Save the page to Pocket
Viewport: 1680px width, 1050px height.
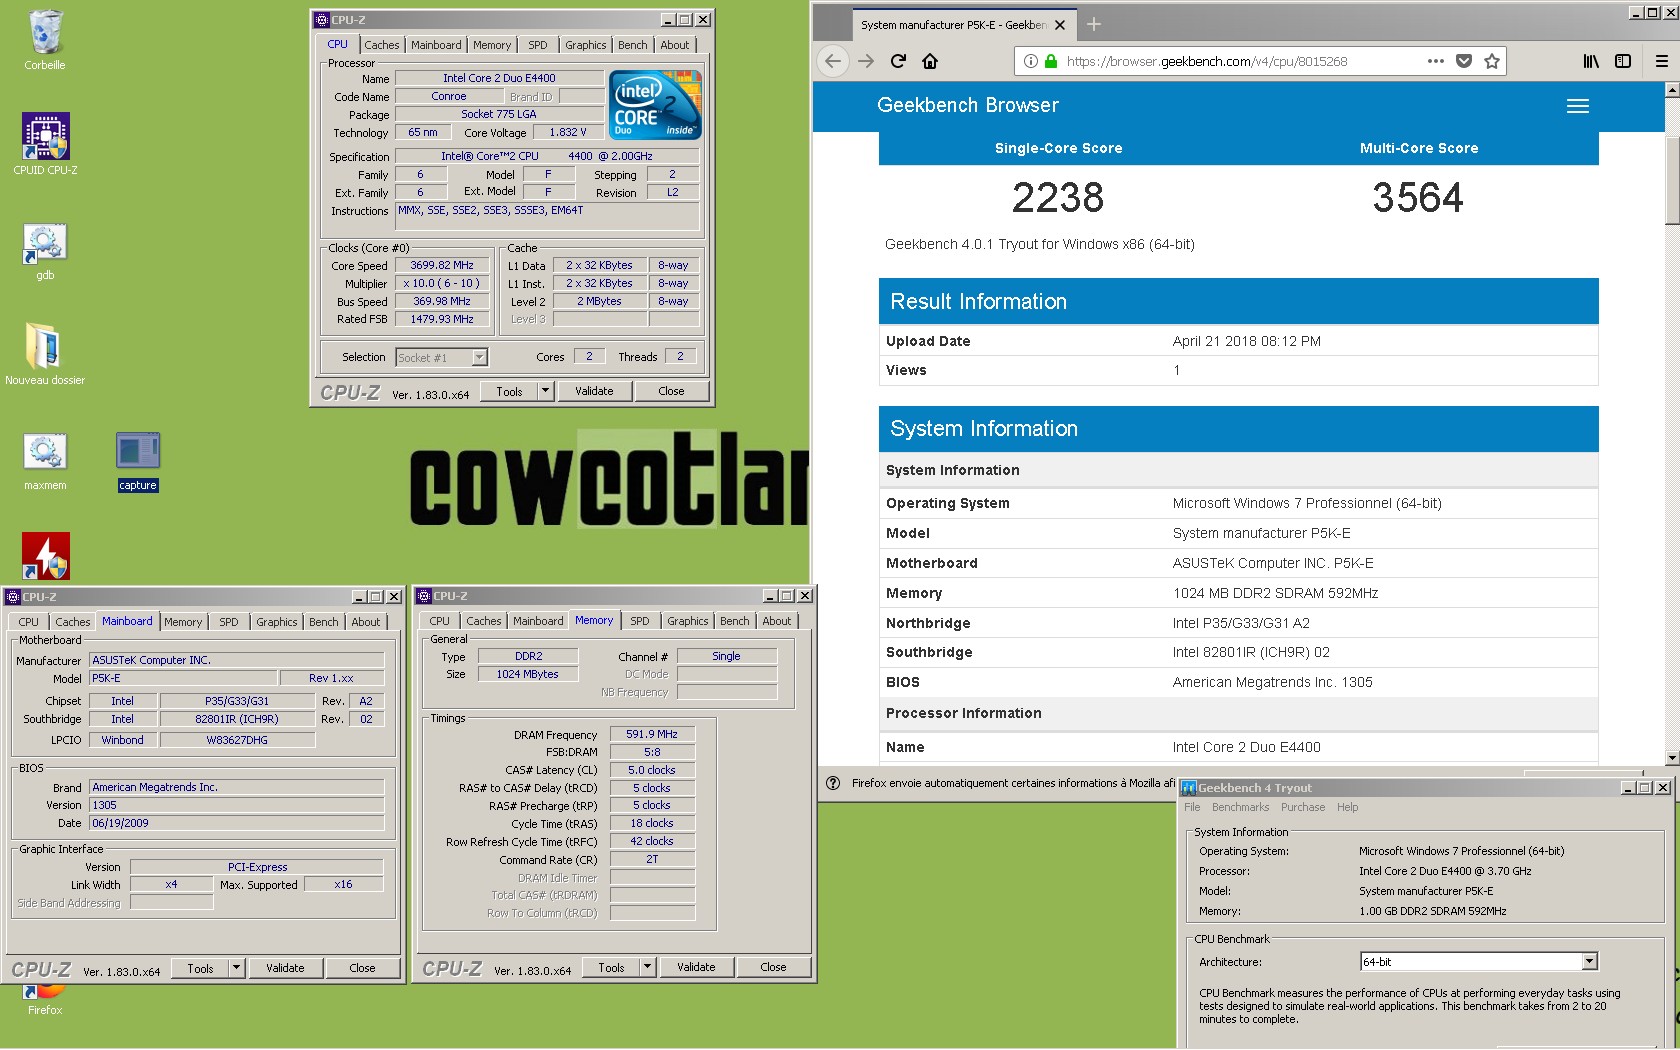[x=1464, y=61]
